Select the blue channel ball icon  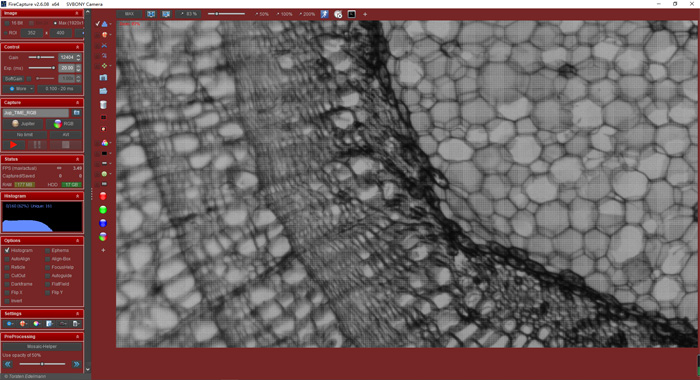(103, 223)
